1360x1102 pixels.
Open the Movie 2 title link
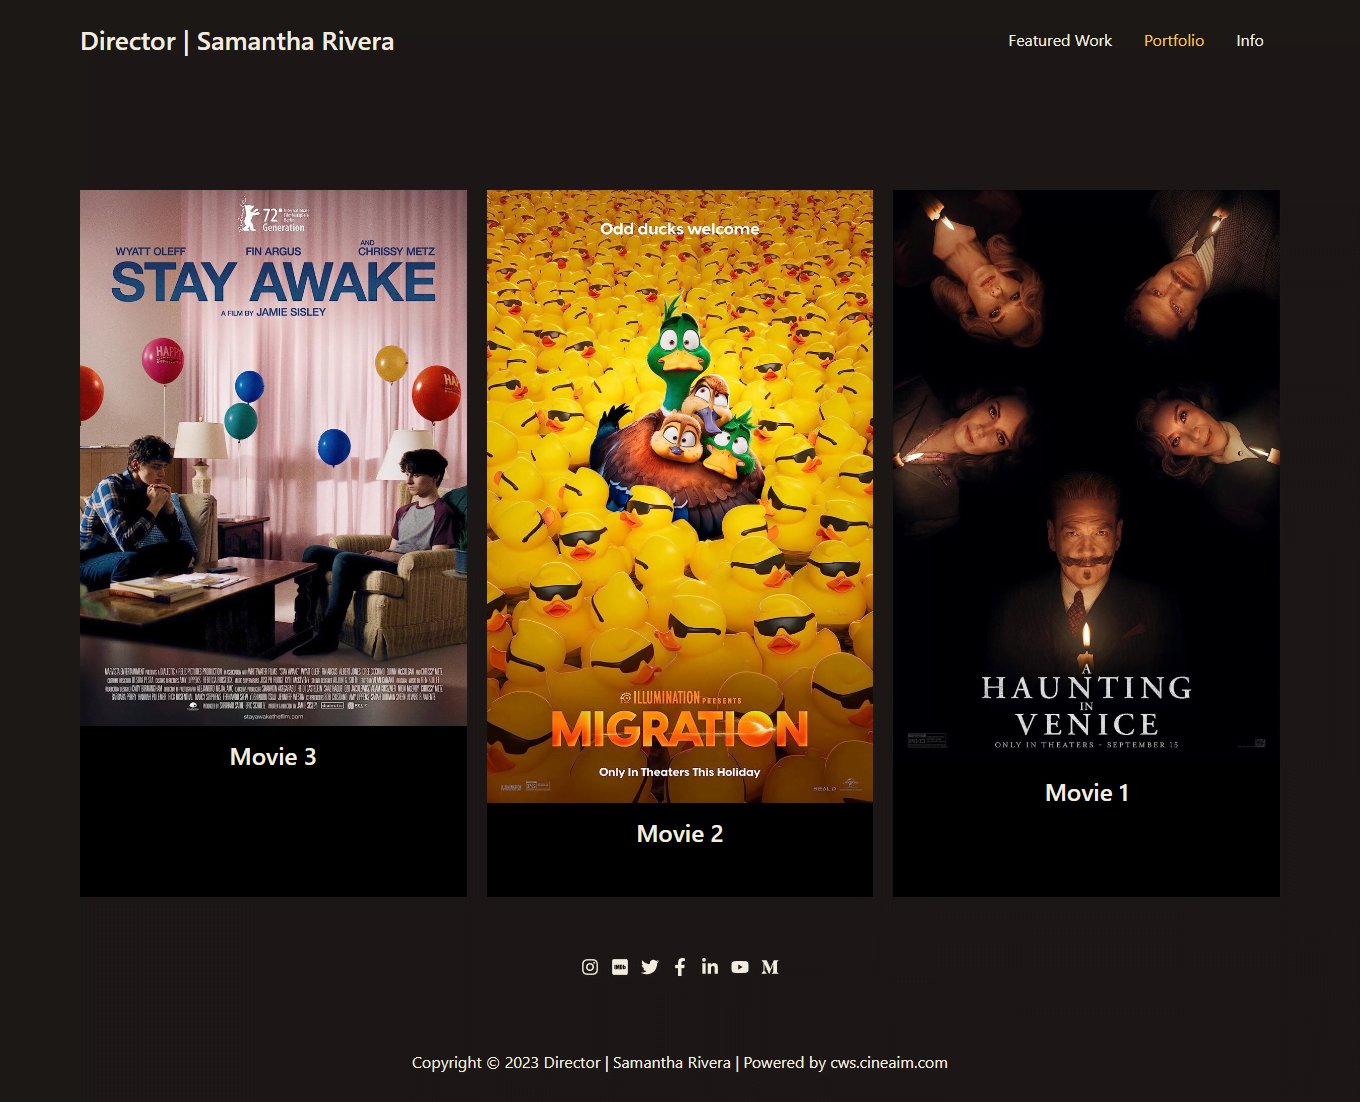[679, 833]
